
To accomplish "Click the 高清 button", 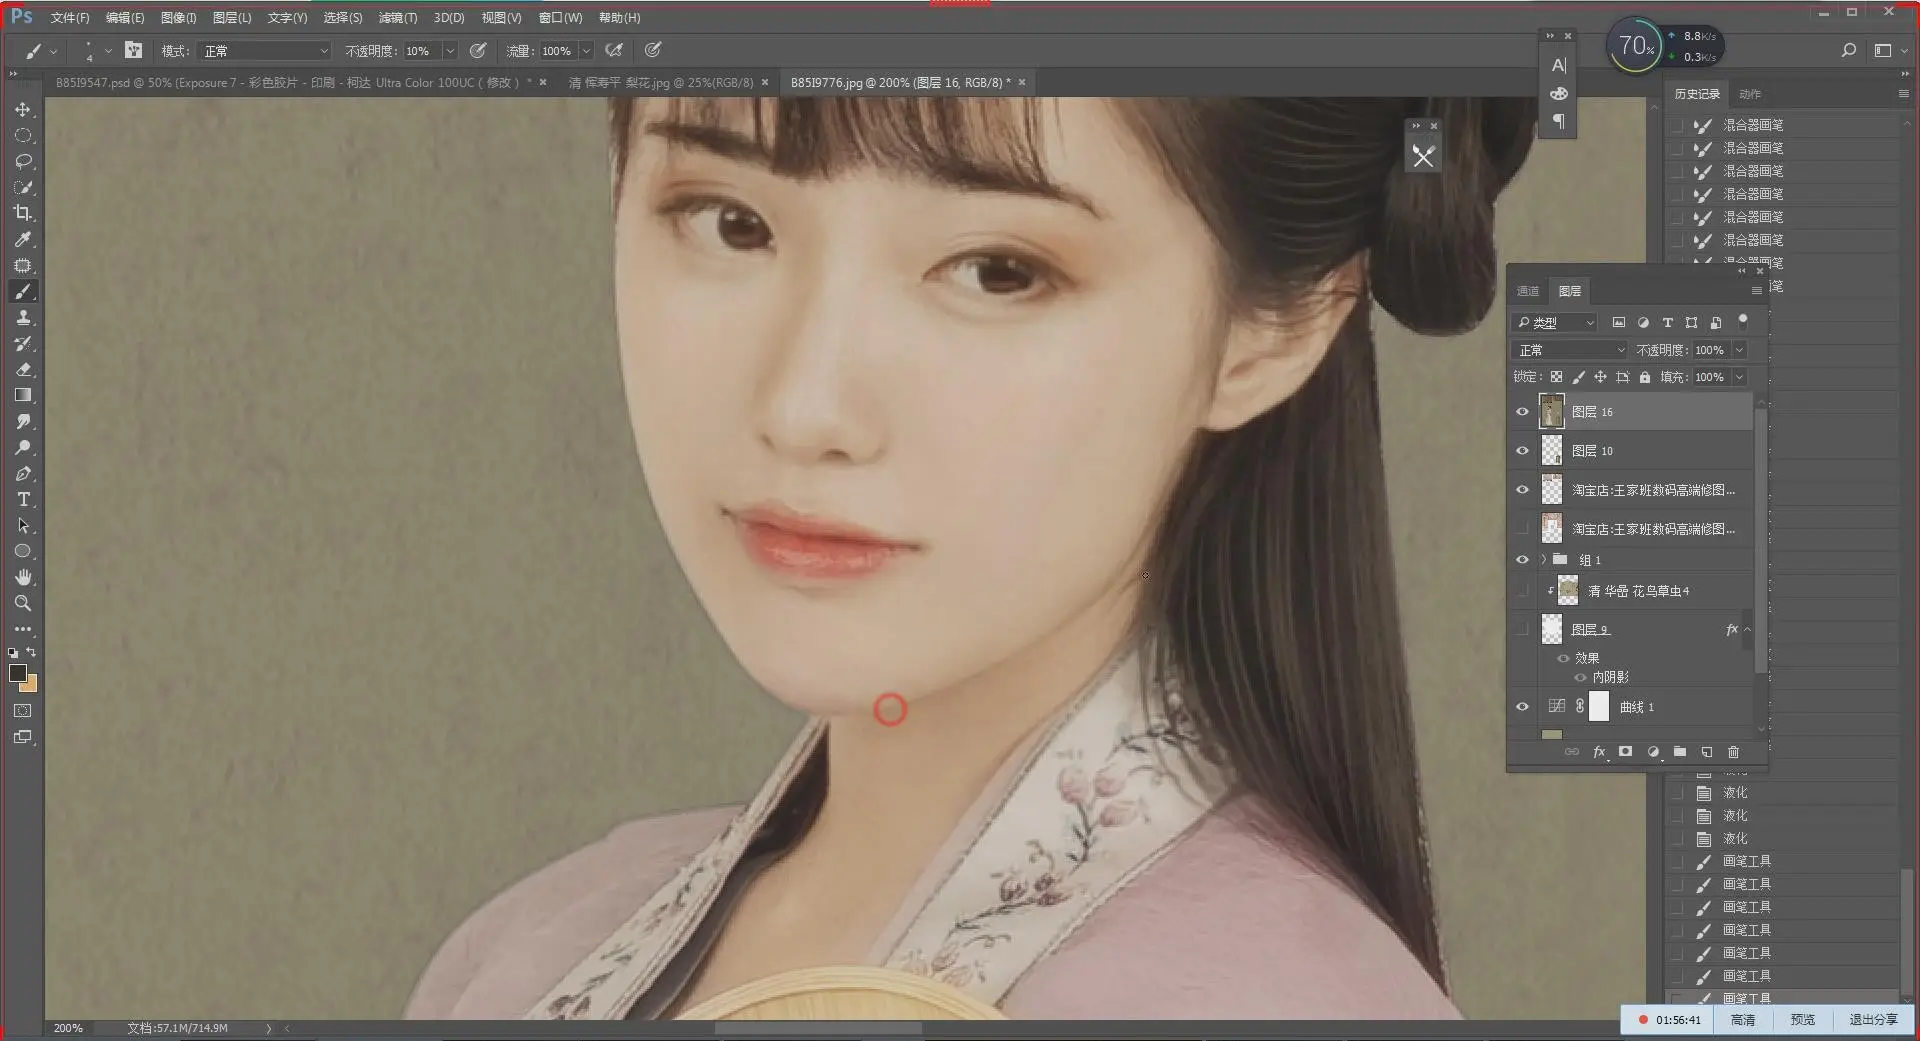I will [1743, 1020].
